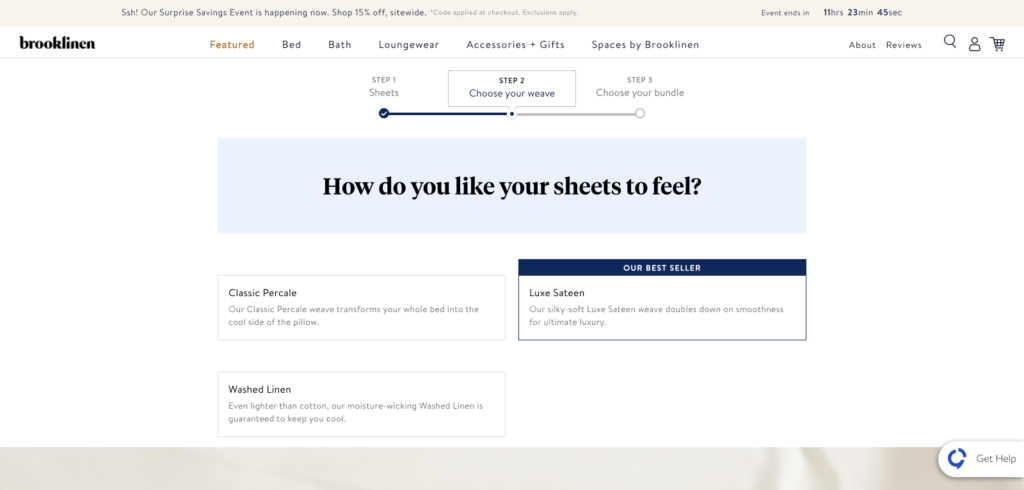Click the Step 2 progress dot
This screenshot has height=490, width=1024.
click(512, 114)
